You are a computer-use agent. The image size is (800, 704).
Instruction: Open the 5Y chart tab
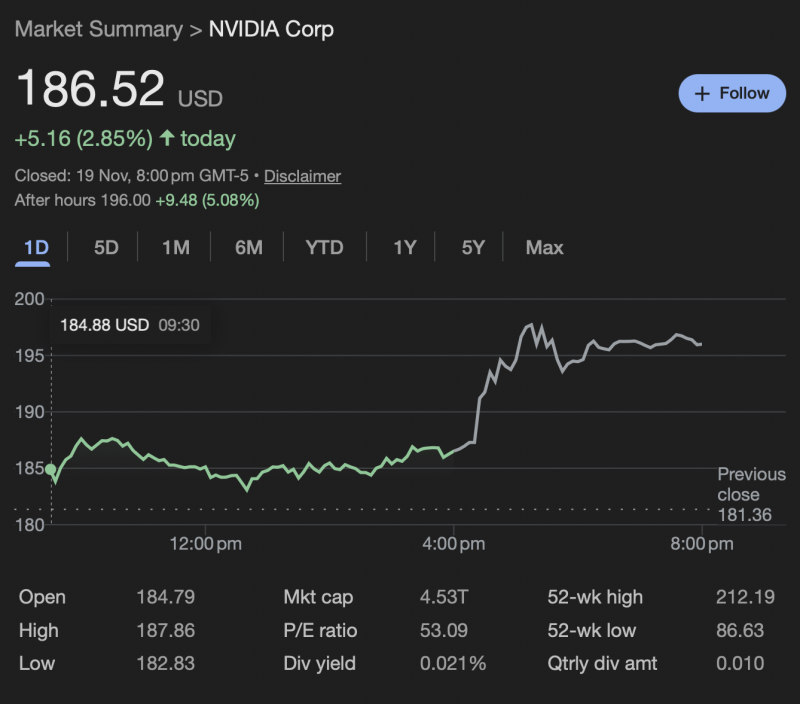point(473,247)
